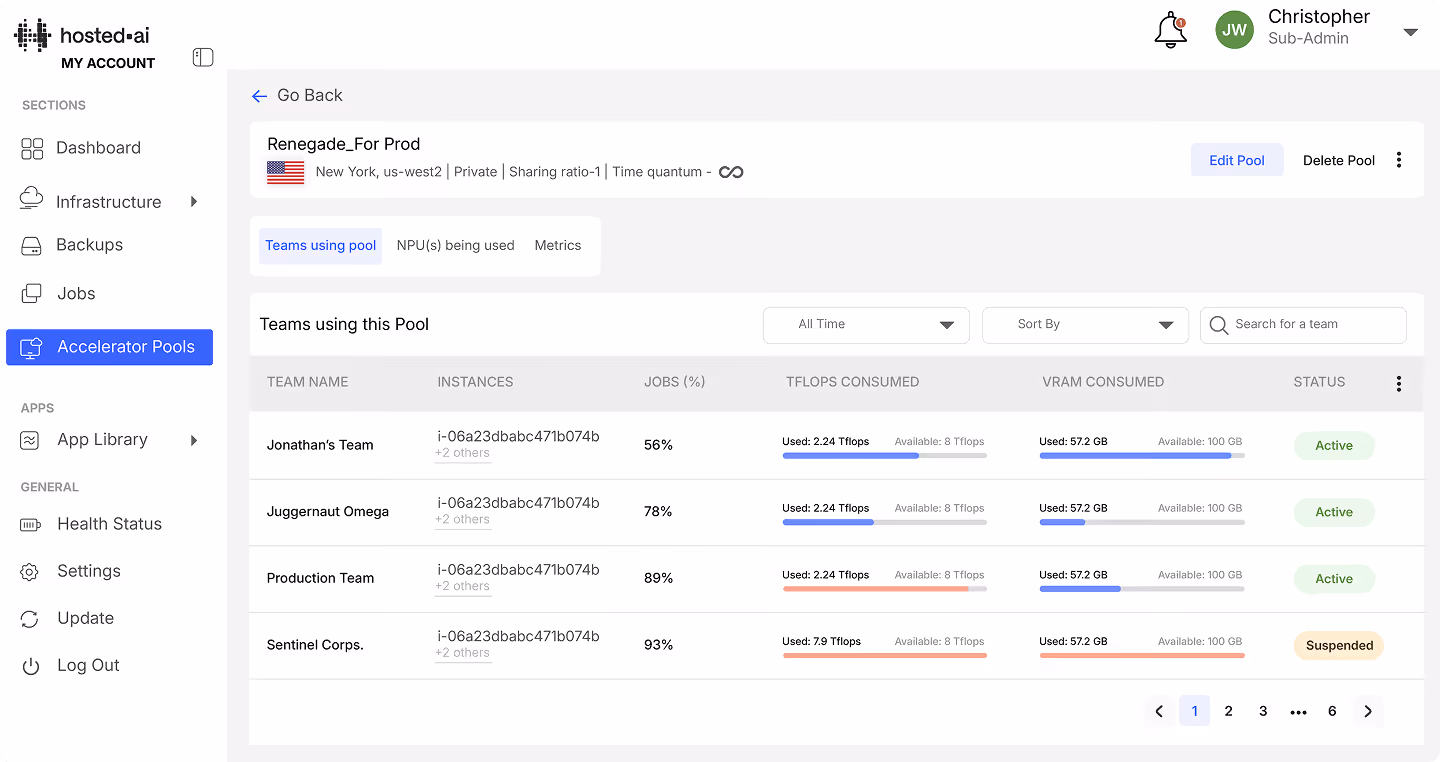
Task: Click Production Team TFLOPS usage bar
Action: (x=884, y=589)
